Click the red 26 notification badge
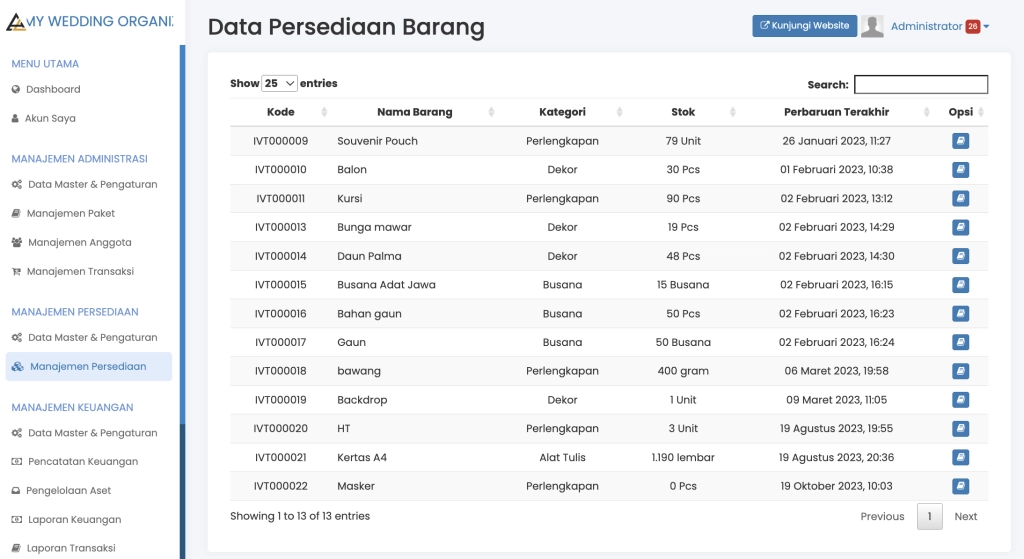Viewport: 1024px width, 559px height. tap(972, 26)
